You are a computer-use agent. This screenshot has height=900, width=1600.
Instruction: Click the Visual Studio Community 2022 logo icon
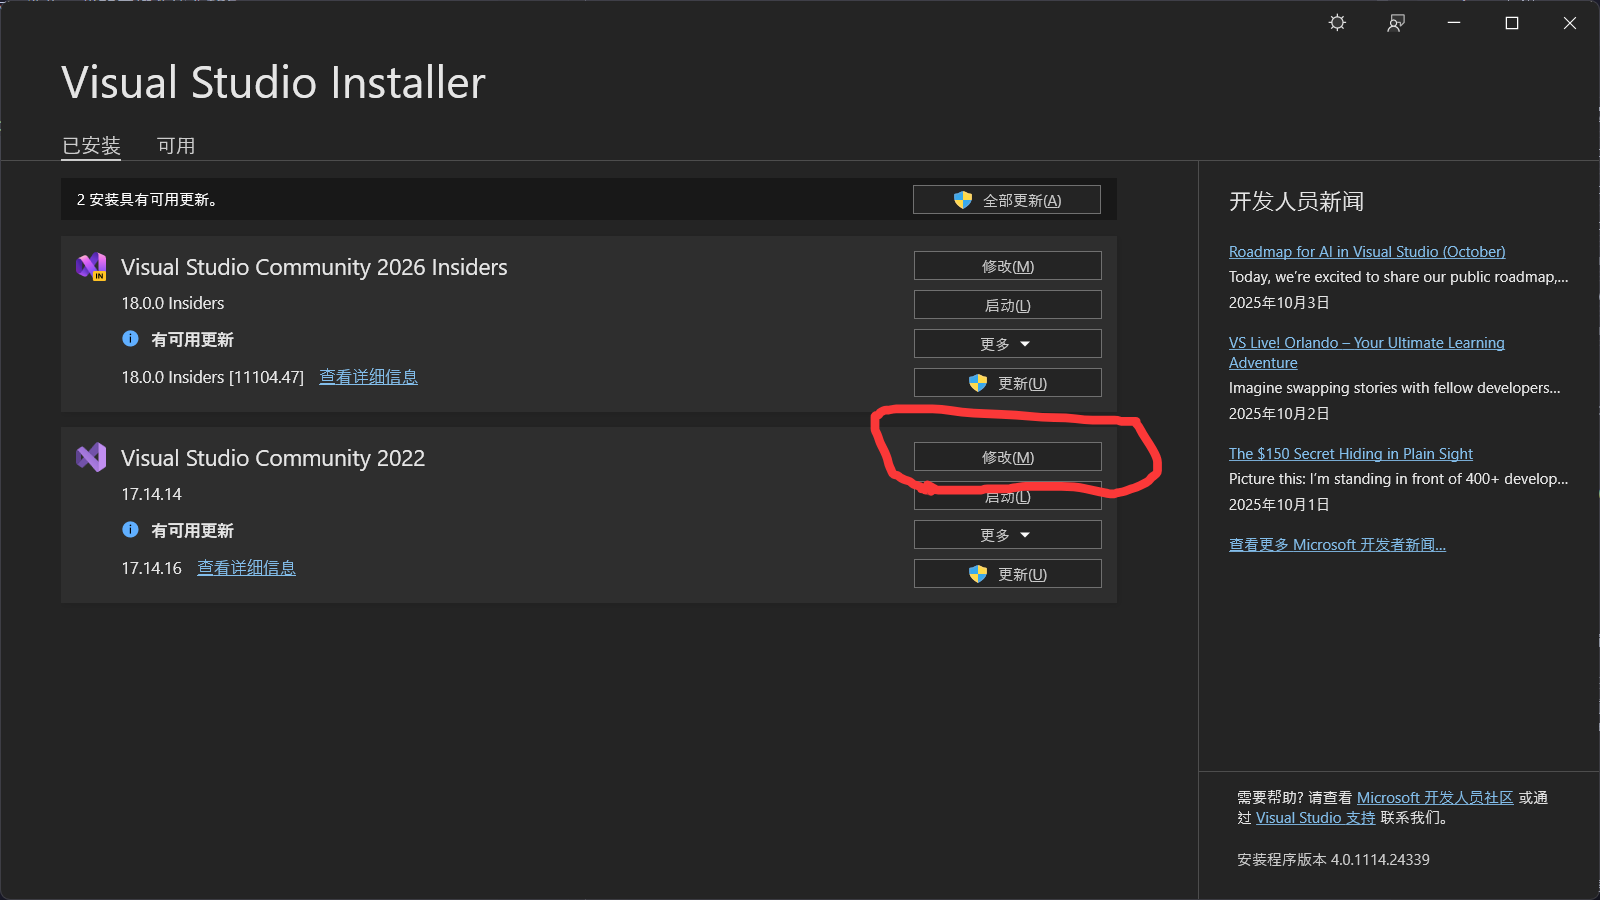click(91, 458)
